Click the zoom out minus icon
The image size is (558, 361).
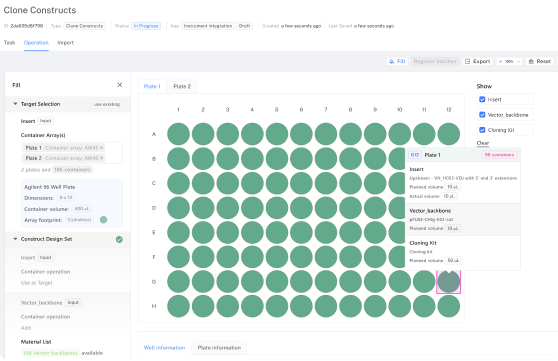click(518, 61)
